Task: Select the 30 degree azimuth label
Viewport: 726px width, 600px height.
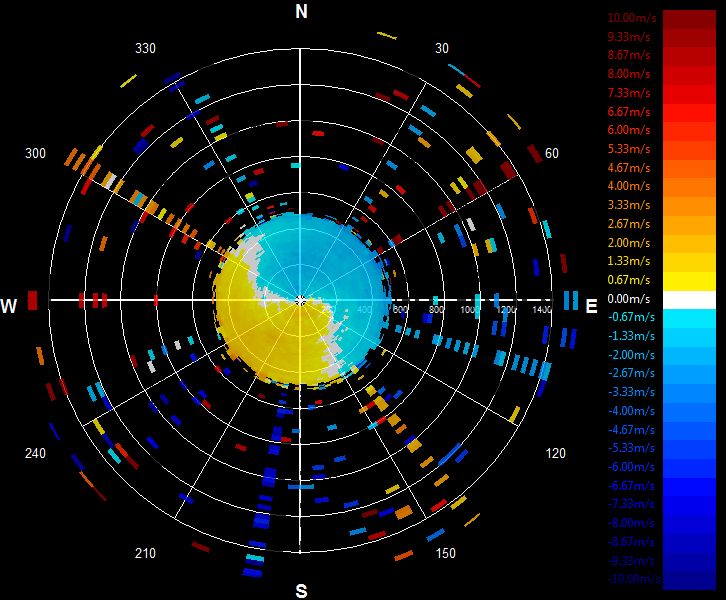Action: (442, 48)
